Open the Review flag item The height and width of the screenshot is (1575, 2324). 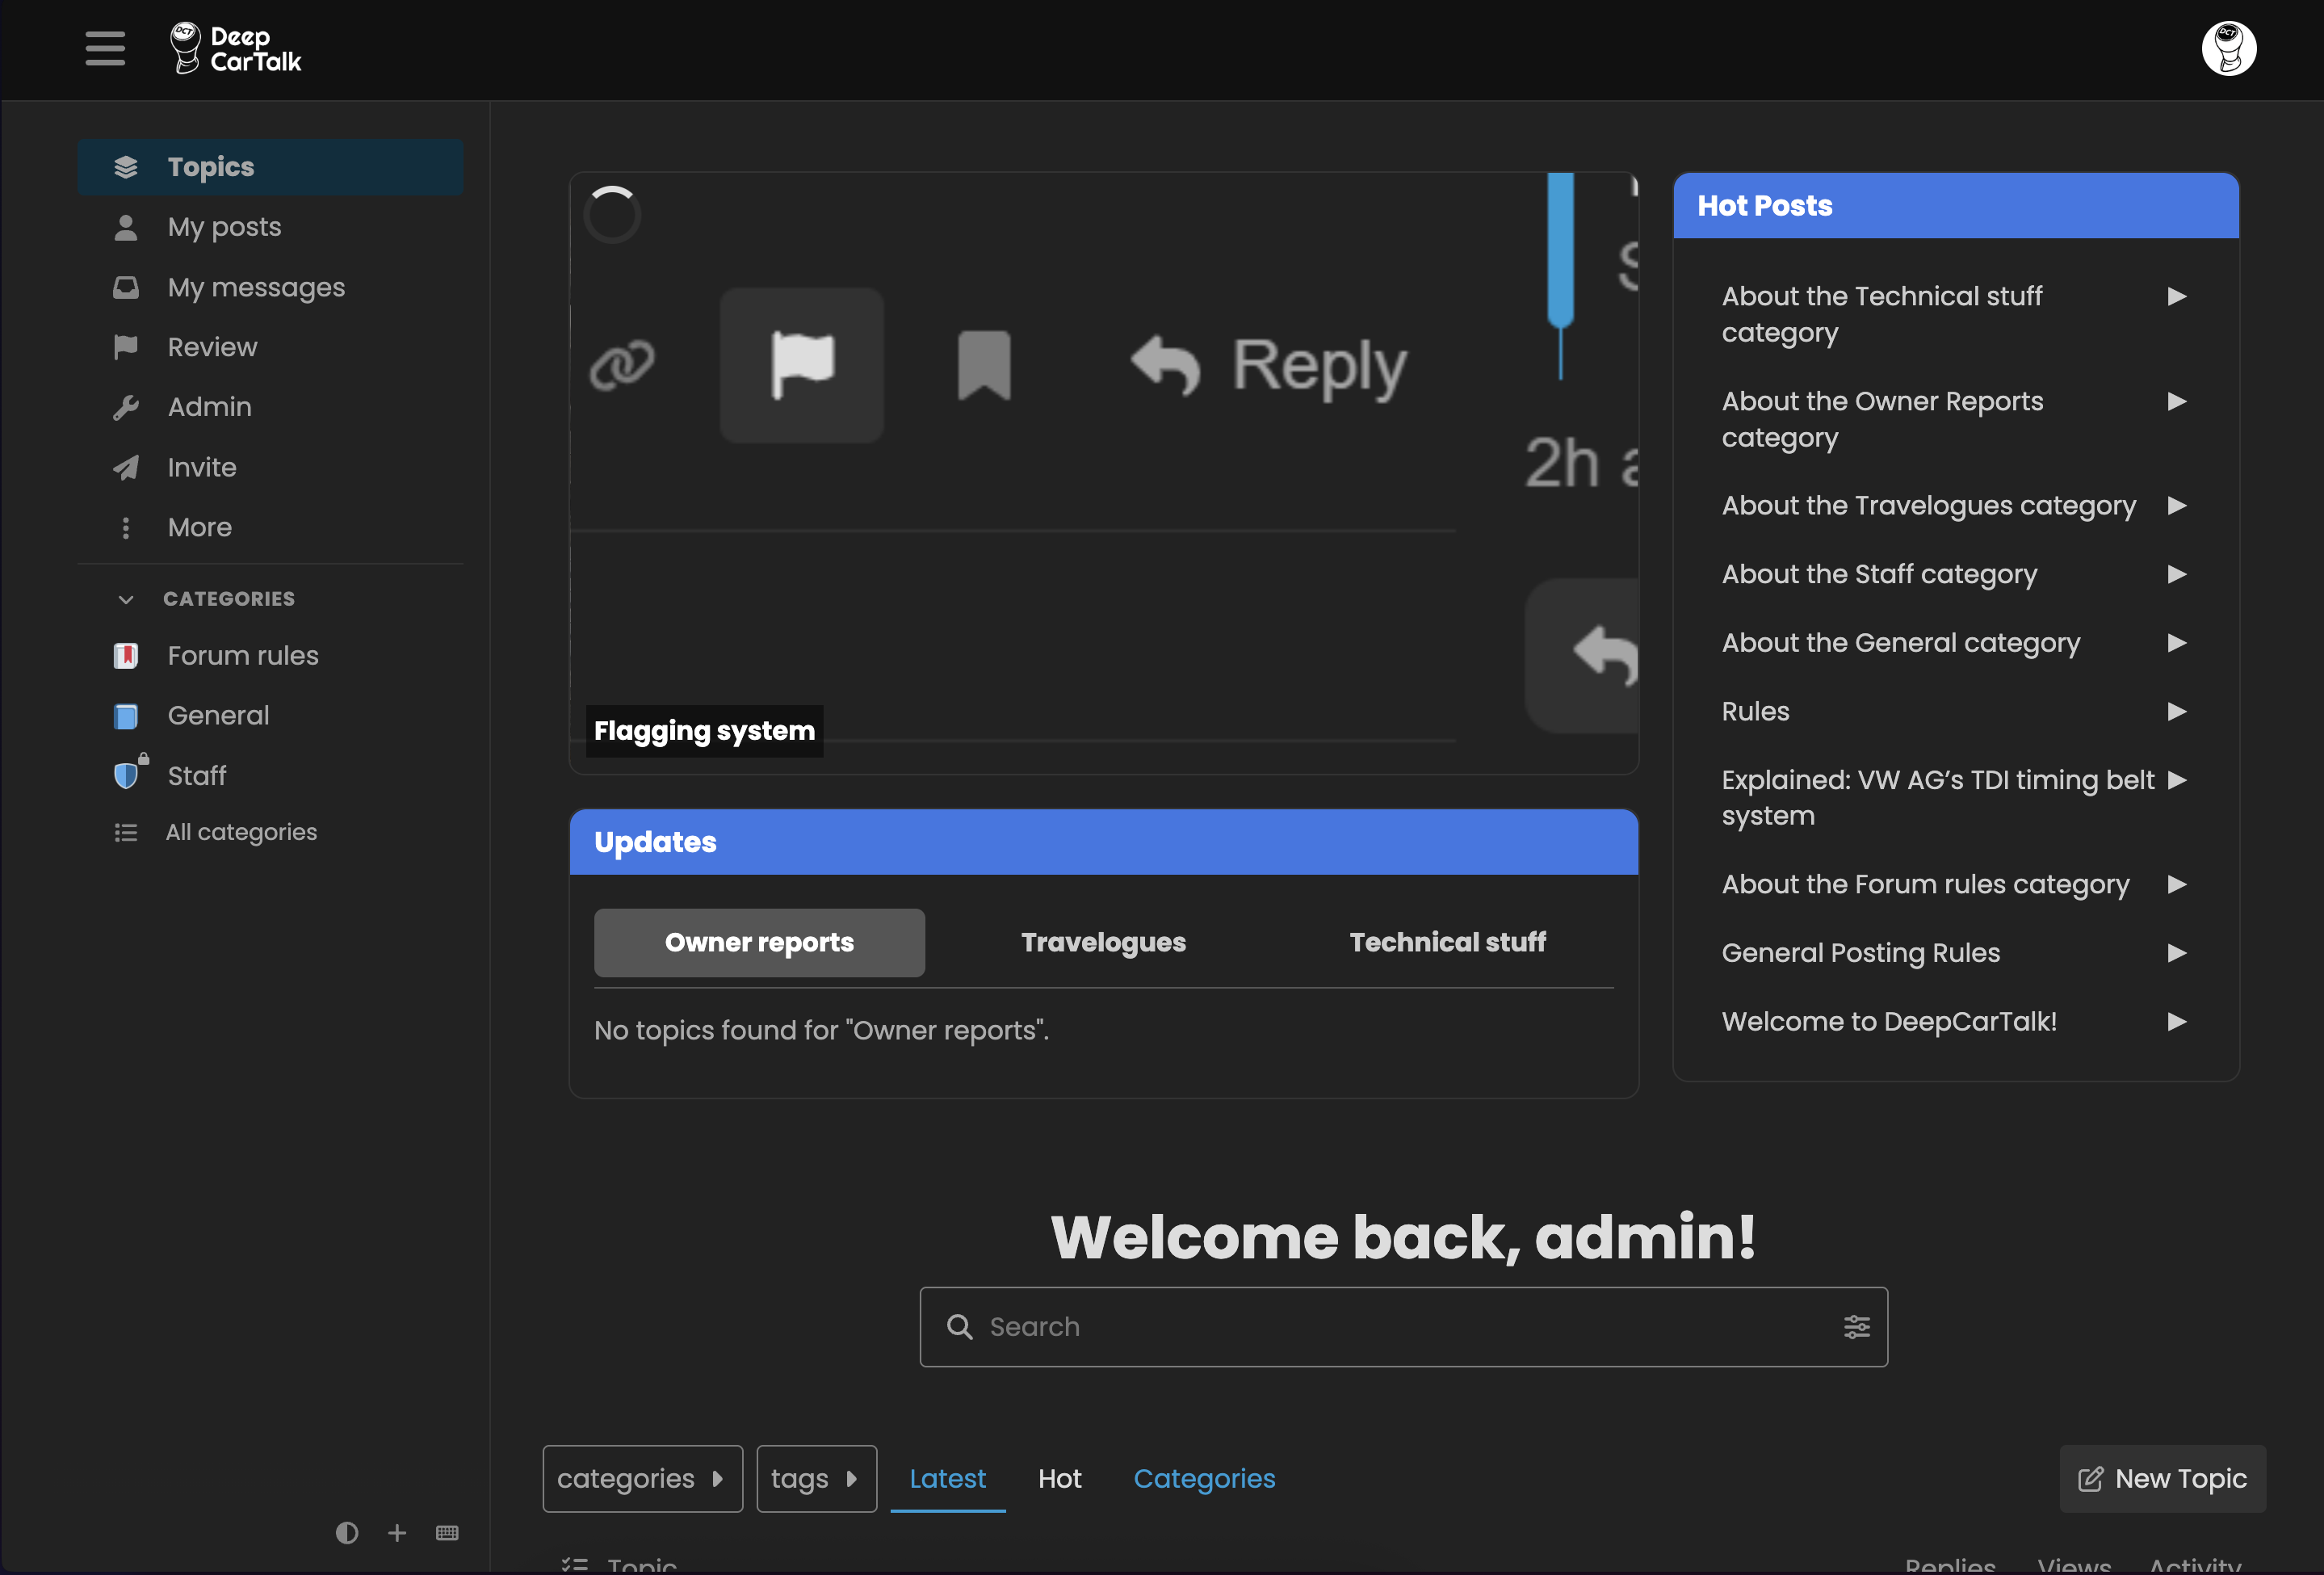click(x=212, y=347)
